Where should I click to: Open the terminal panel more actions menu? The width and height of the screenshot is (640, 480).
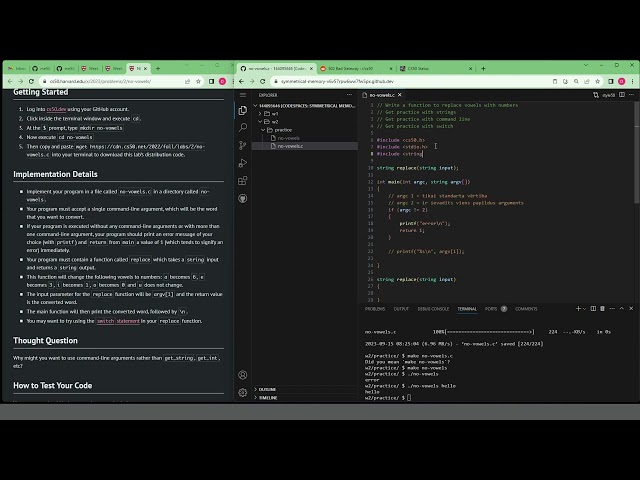pyautogui.click(x=612, y=309)
